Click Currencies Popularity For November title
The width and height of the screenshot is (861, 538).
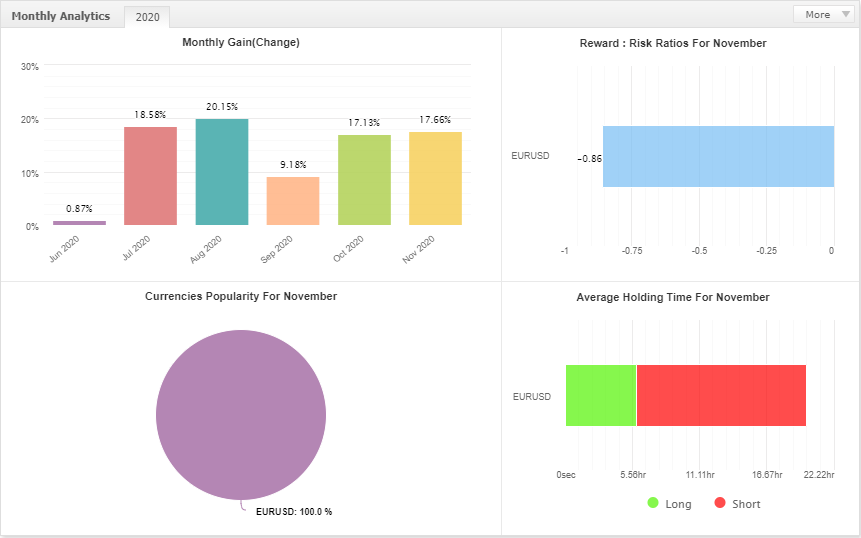tap(241, 296)
